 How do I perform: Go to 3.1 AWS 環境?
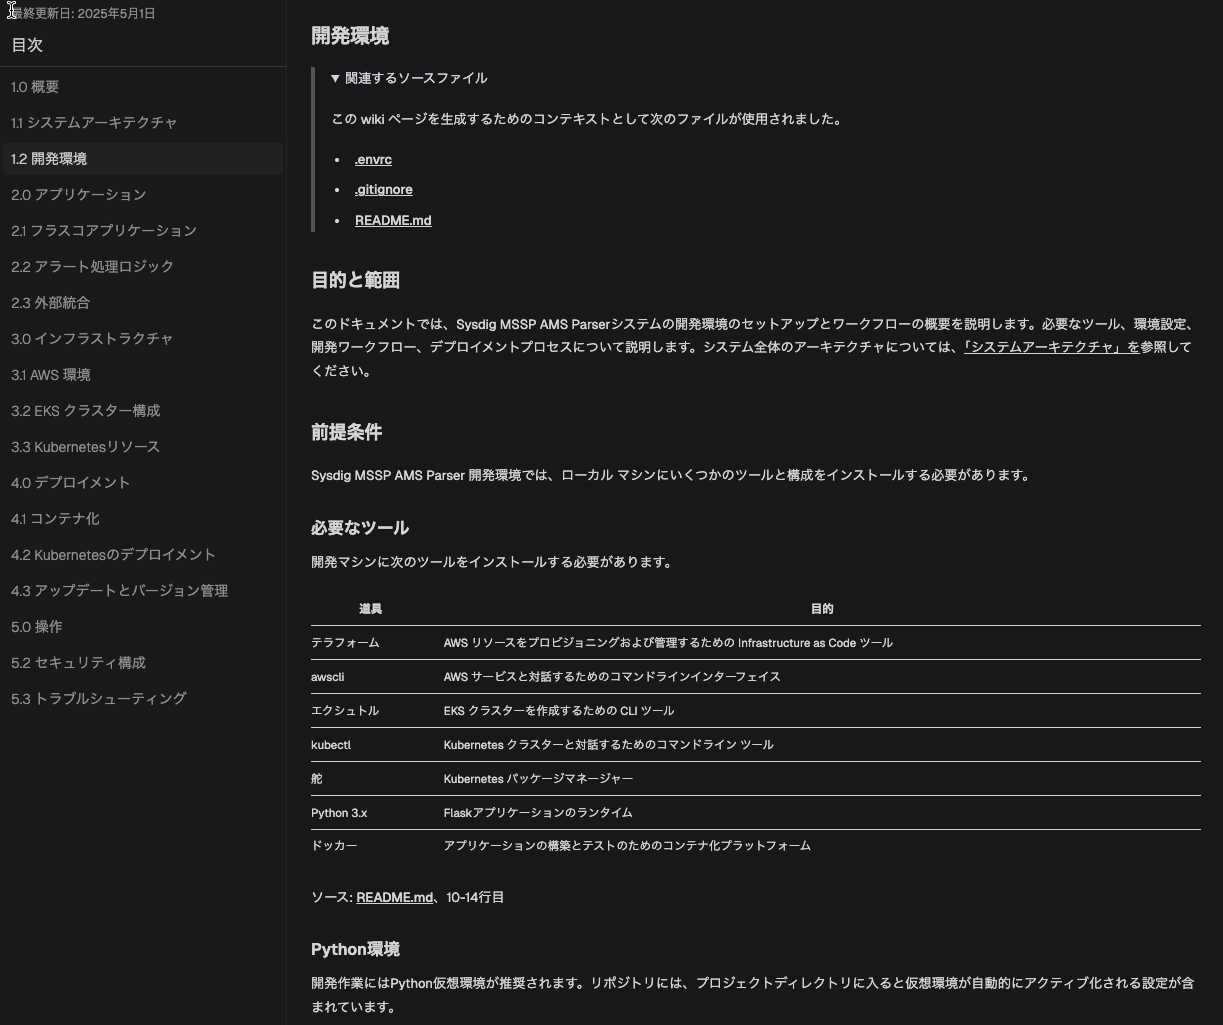click(x=142, y=375)
